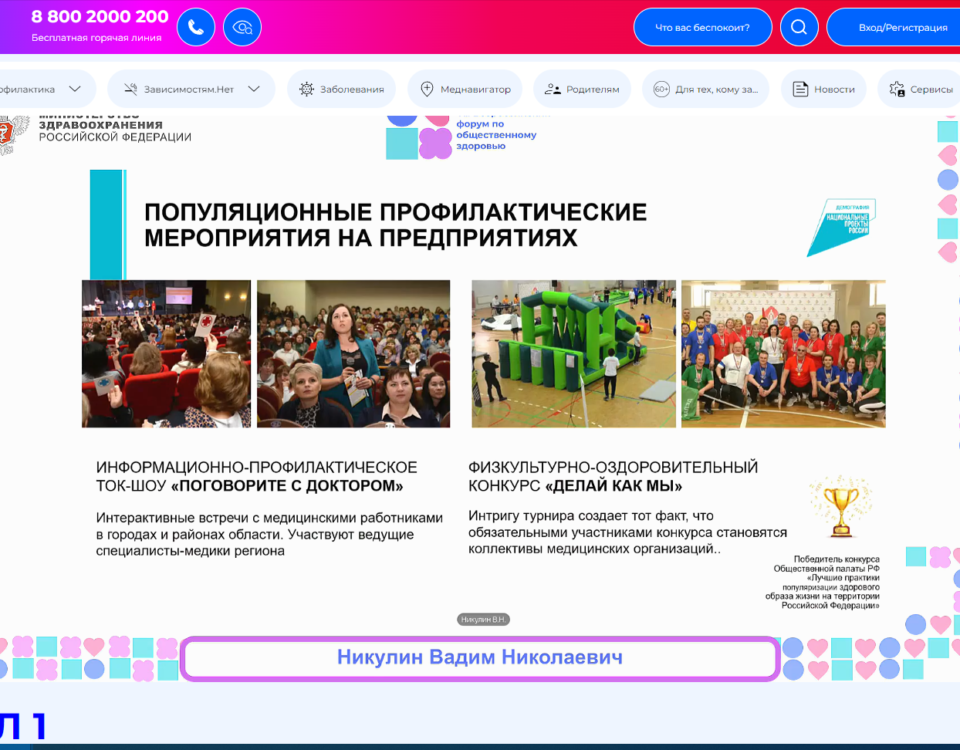The image size is (960, 750).
Task: Click the '«Поговорите с доктором»' heading
Action: pyautogui.click(x=287, y=486)
